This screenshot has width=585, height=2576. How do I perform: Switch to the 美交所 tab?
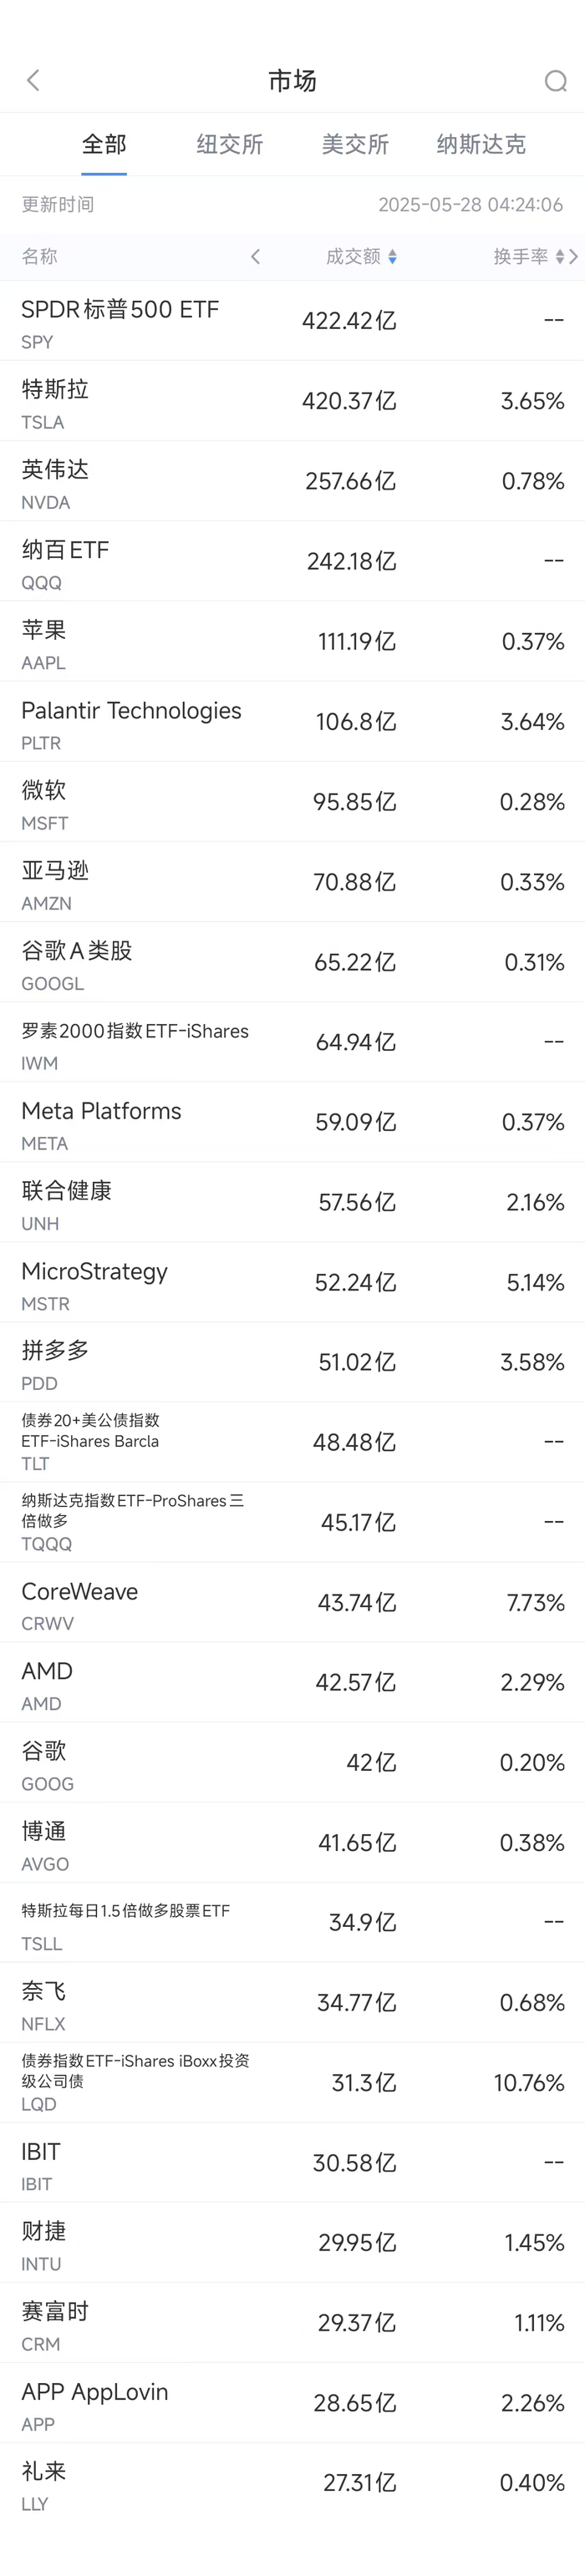[x=355, y=145]
